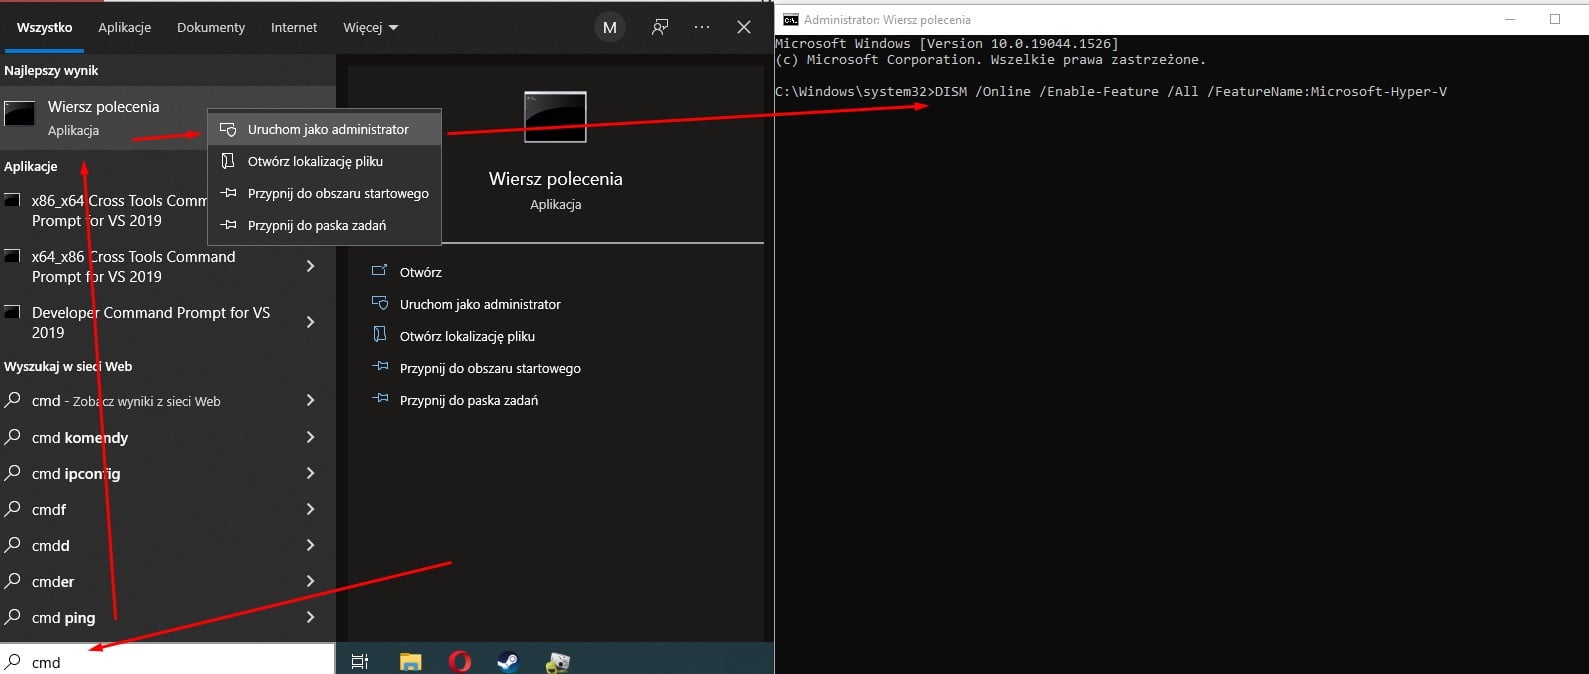
Task: Click the Task View taskbar icon
Action: click(x=360, y=661)
